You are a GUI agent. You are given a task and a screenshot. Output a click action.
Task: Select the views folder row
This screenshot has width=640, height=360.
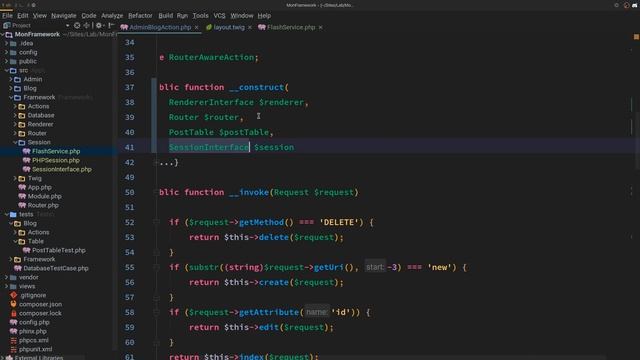27,286
